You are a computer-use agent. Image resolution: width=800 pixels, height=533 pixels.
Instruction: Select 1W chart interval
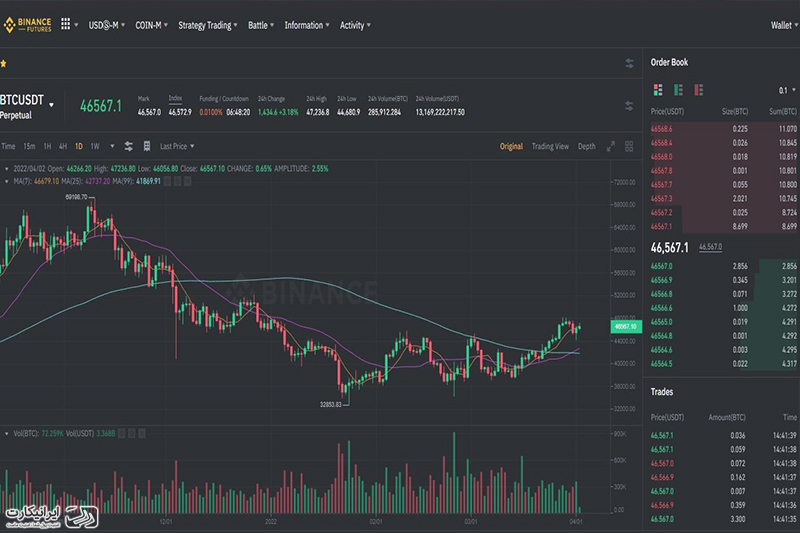(95, 146)
